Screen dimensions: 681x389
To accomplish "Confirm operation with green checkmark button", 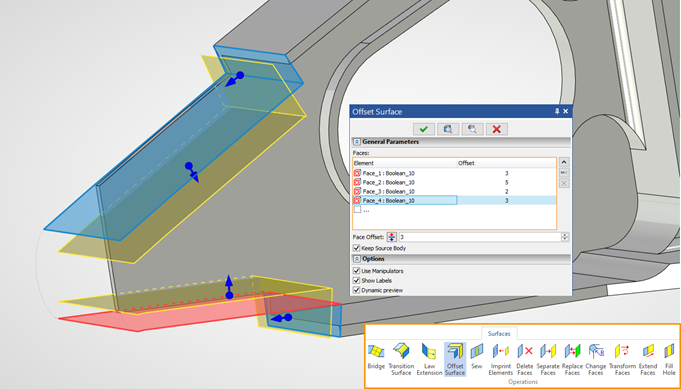I will coord(424,129).
